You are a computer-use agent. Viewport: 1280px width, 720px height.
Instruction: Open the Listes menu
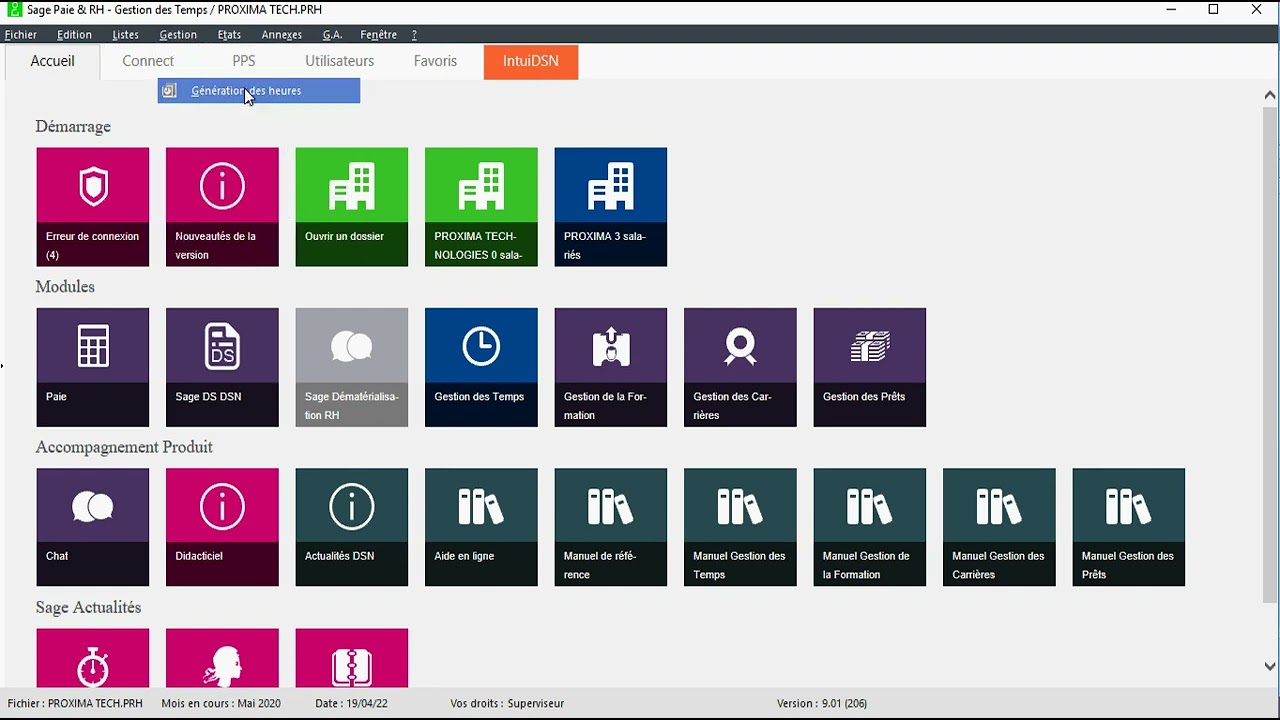click(x=125, y=35)
